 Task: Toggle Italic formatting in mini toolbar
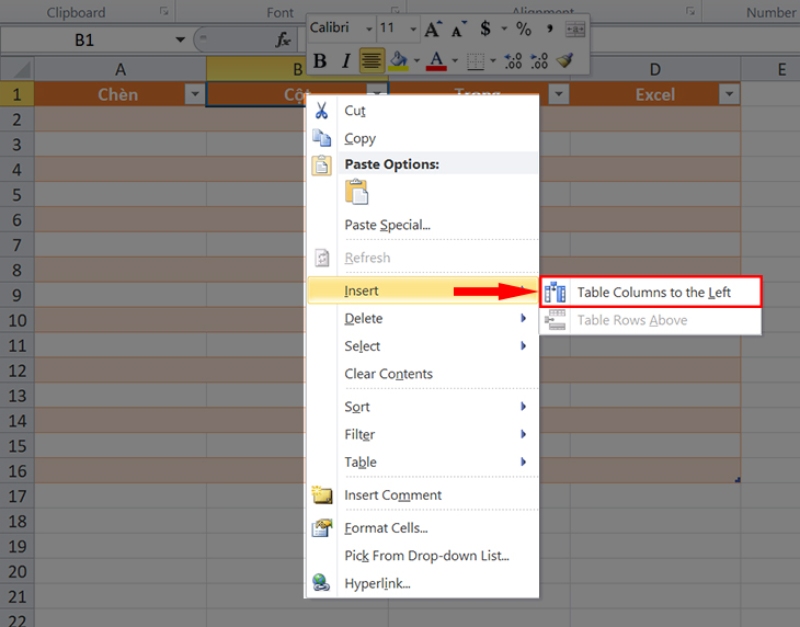coord(346,61)
